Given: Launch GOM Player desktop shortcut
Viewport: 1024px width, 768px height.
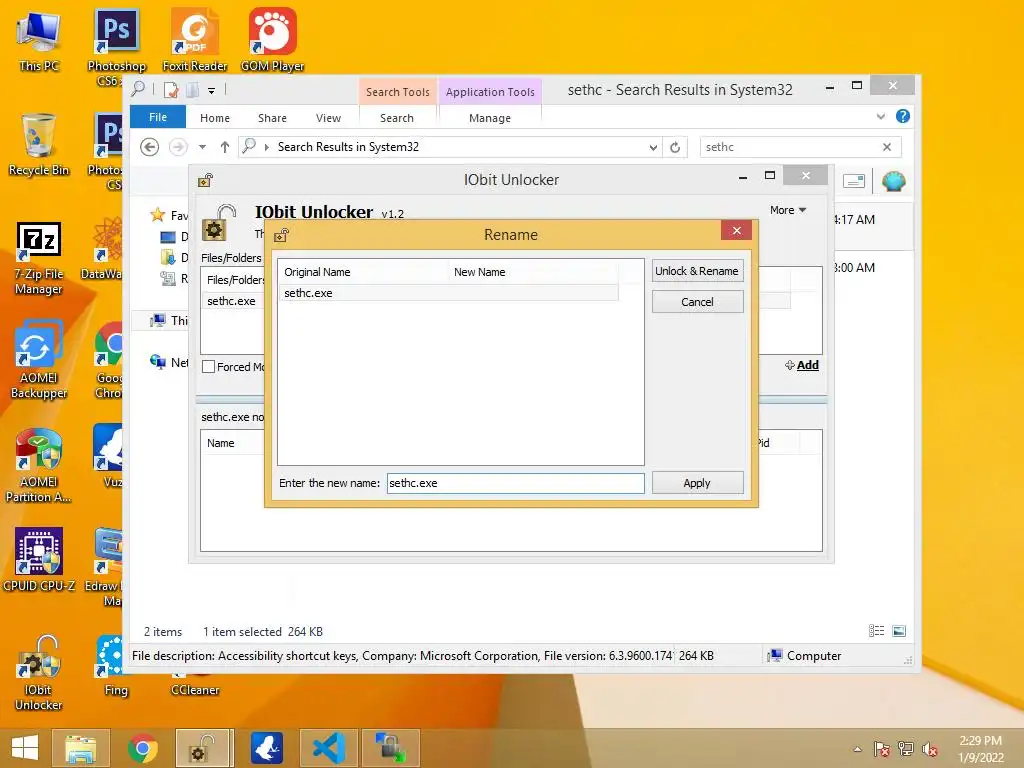Looking at the screenshot, I should [x=272, y=39].
